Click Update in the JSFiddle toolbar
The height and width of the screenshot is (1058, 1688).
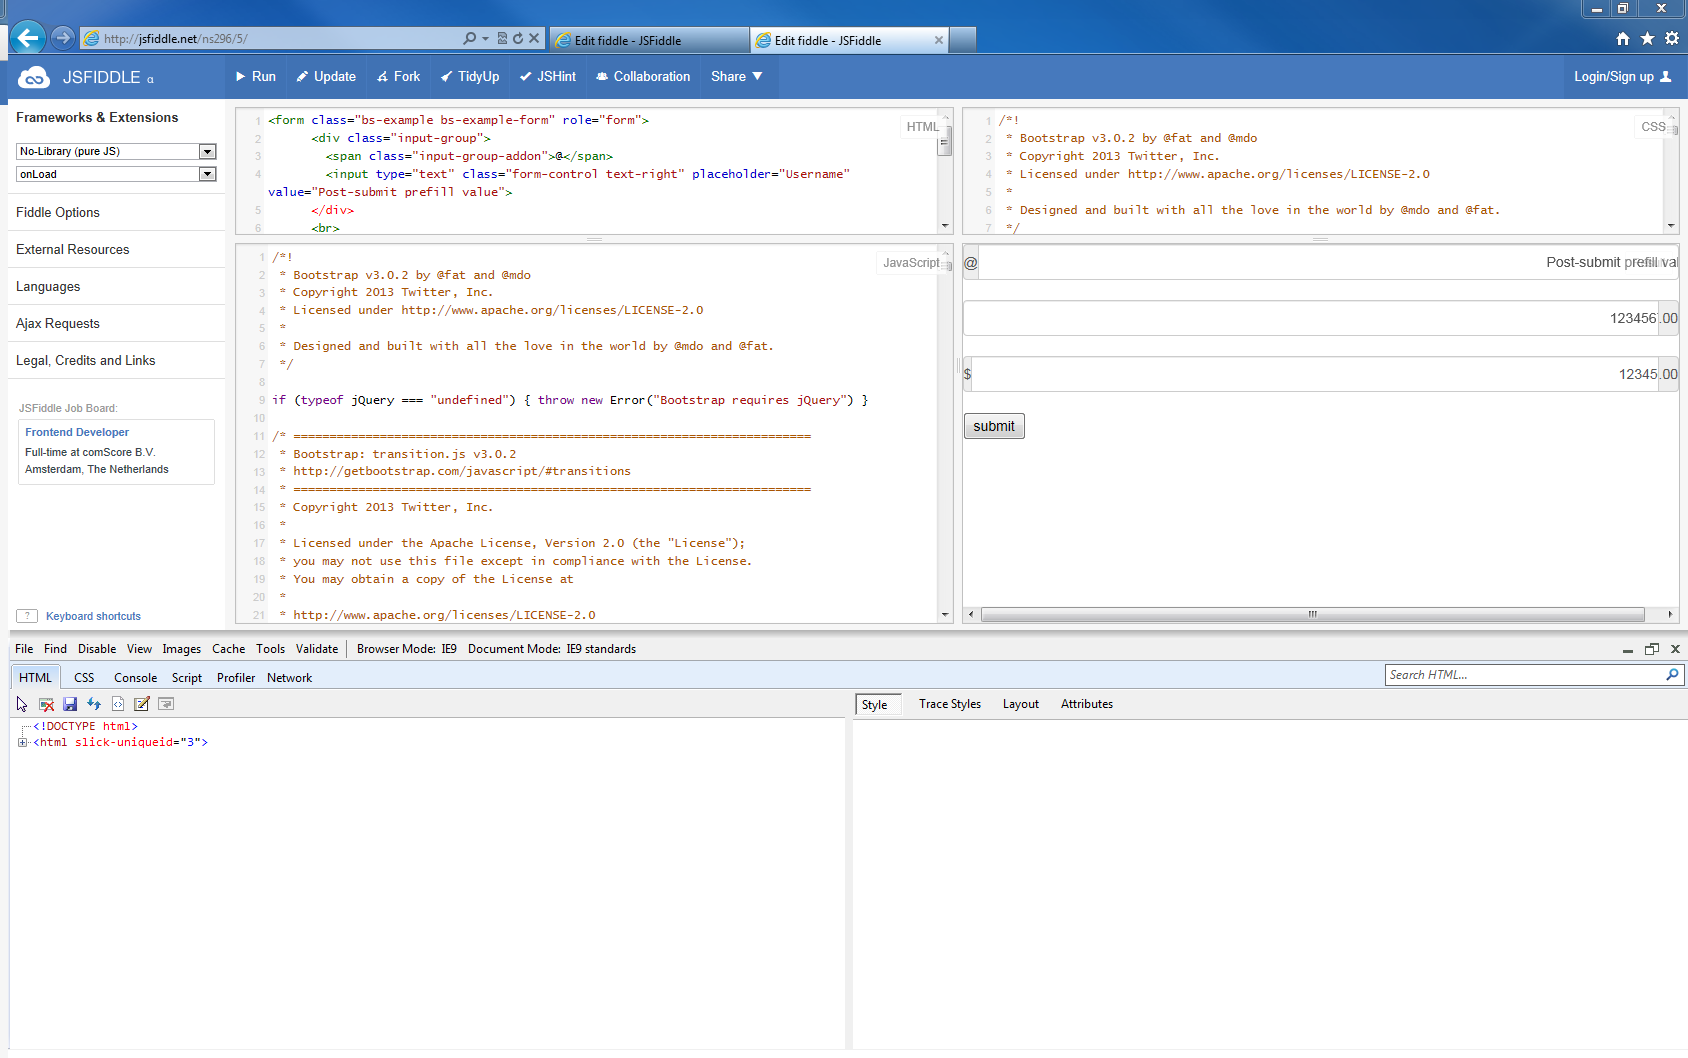[x=326, y=76]
